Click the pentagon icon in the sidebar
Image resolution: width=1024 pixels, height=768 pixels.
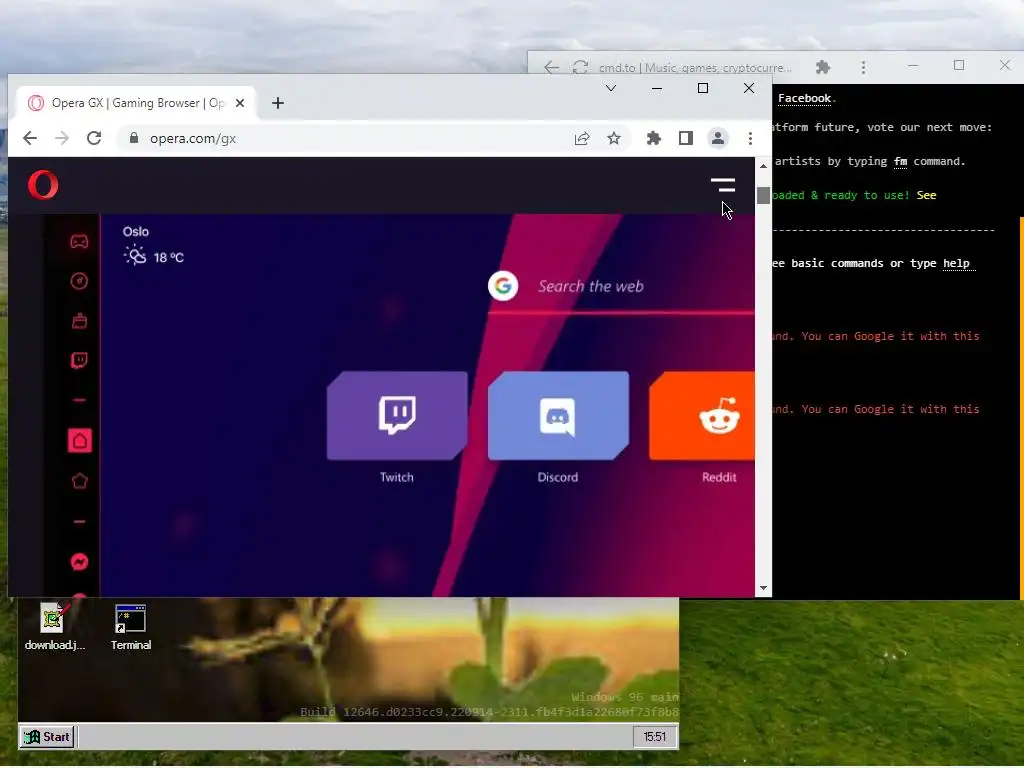click(x=79, y=481)
